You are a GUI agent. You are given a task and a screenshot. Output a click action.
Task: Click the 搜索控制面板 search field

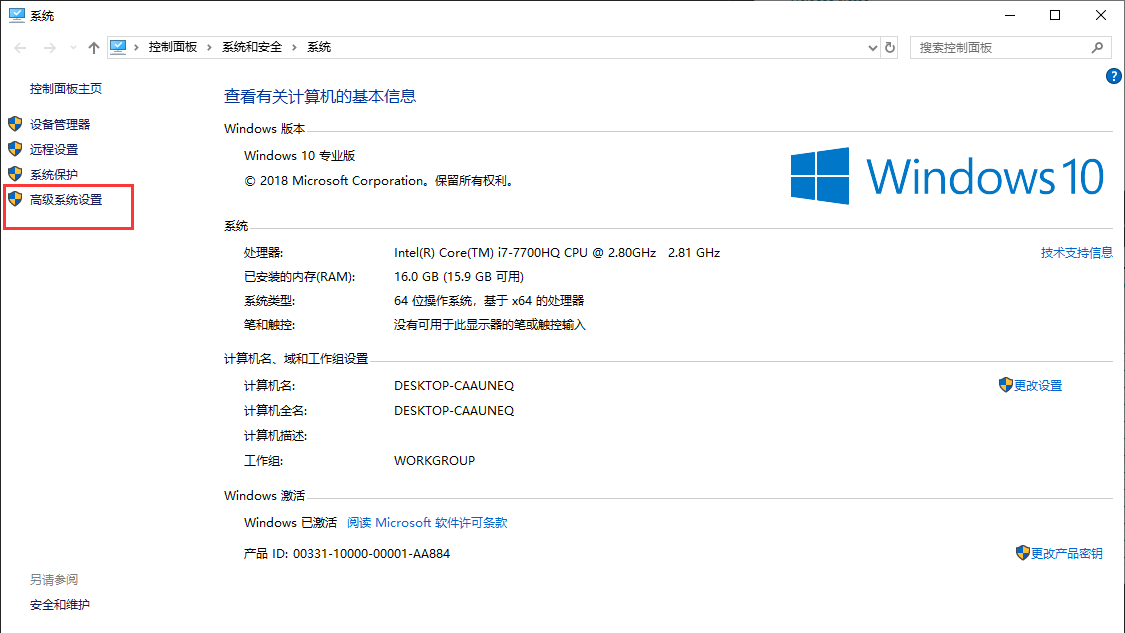point(1011,47)
